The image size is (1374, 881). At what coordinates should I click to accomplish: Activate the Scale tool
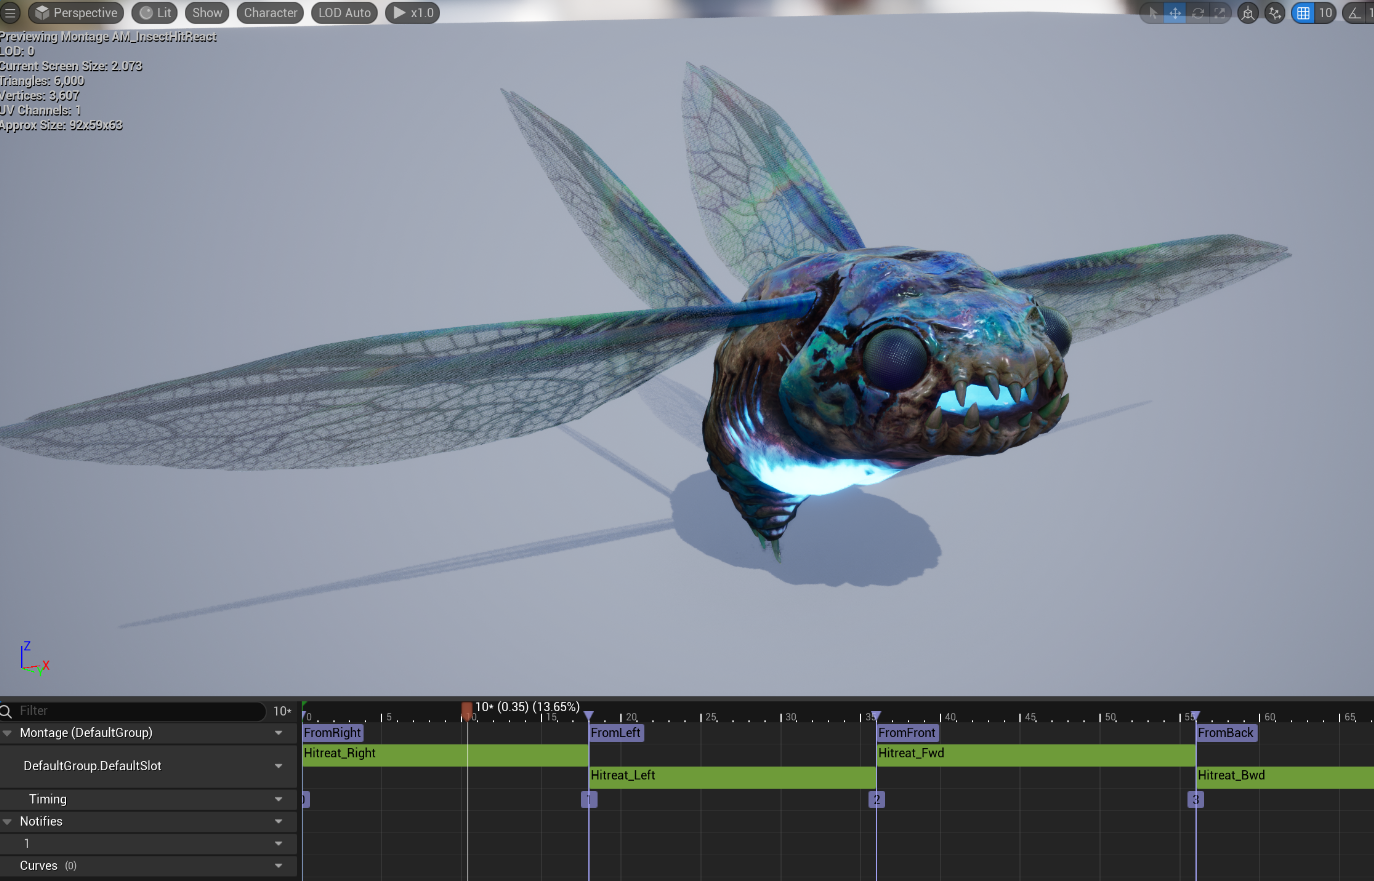[x=1220, y=13]
